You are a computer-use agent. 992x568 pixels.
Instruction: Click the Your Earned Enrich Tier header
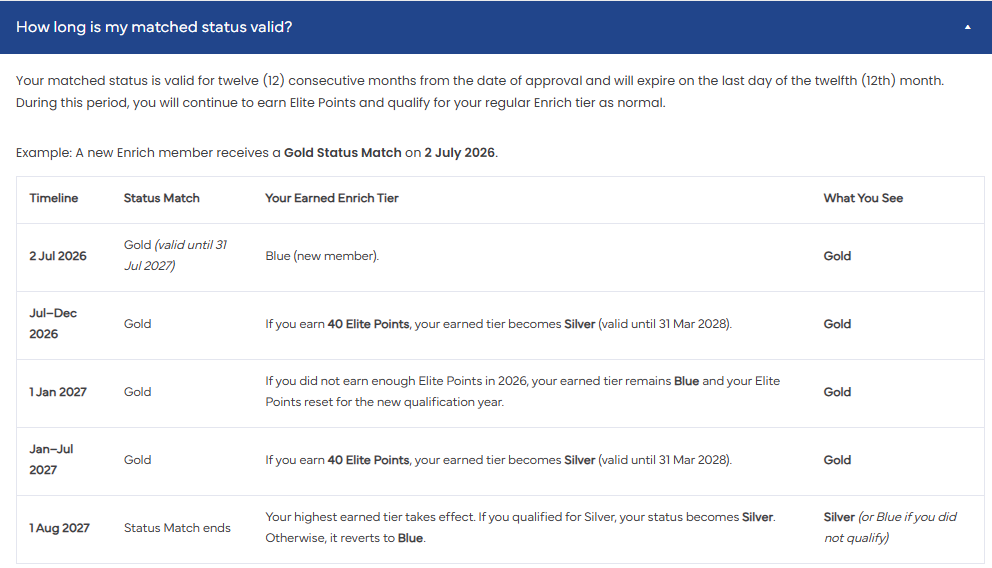coord(332,198)
